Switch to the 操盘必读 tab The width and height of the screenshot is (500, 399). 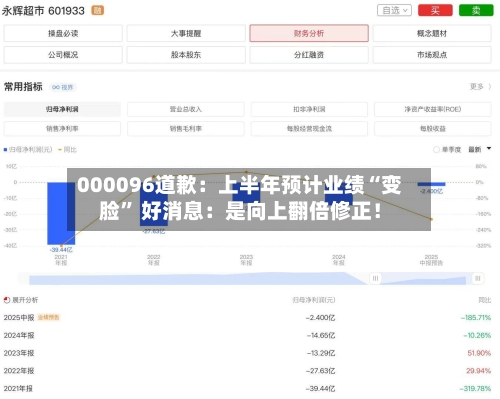tap(63, 33)
